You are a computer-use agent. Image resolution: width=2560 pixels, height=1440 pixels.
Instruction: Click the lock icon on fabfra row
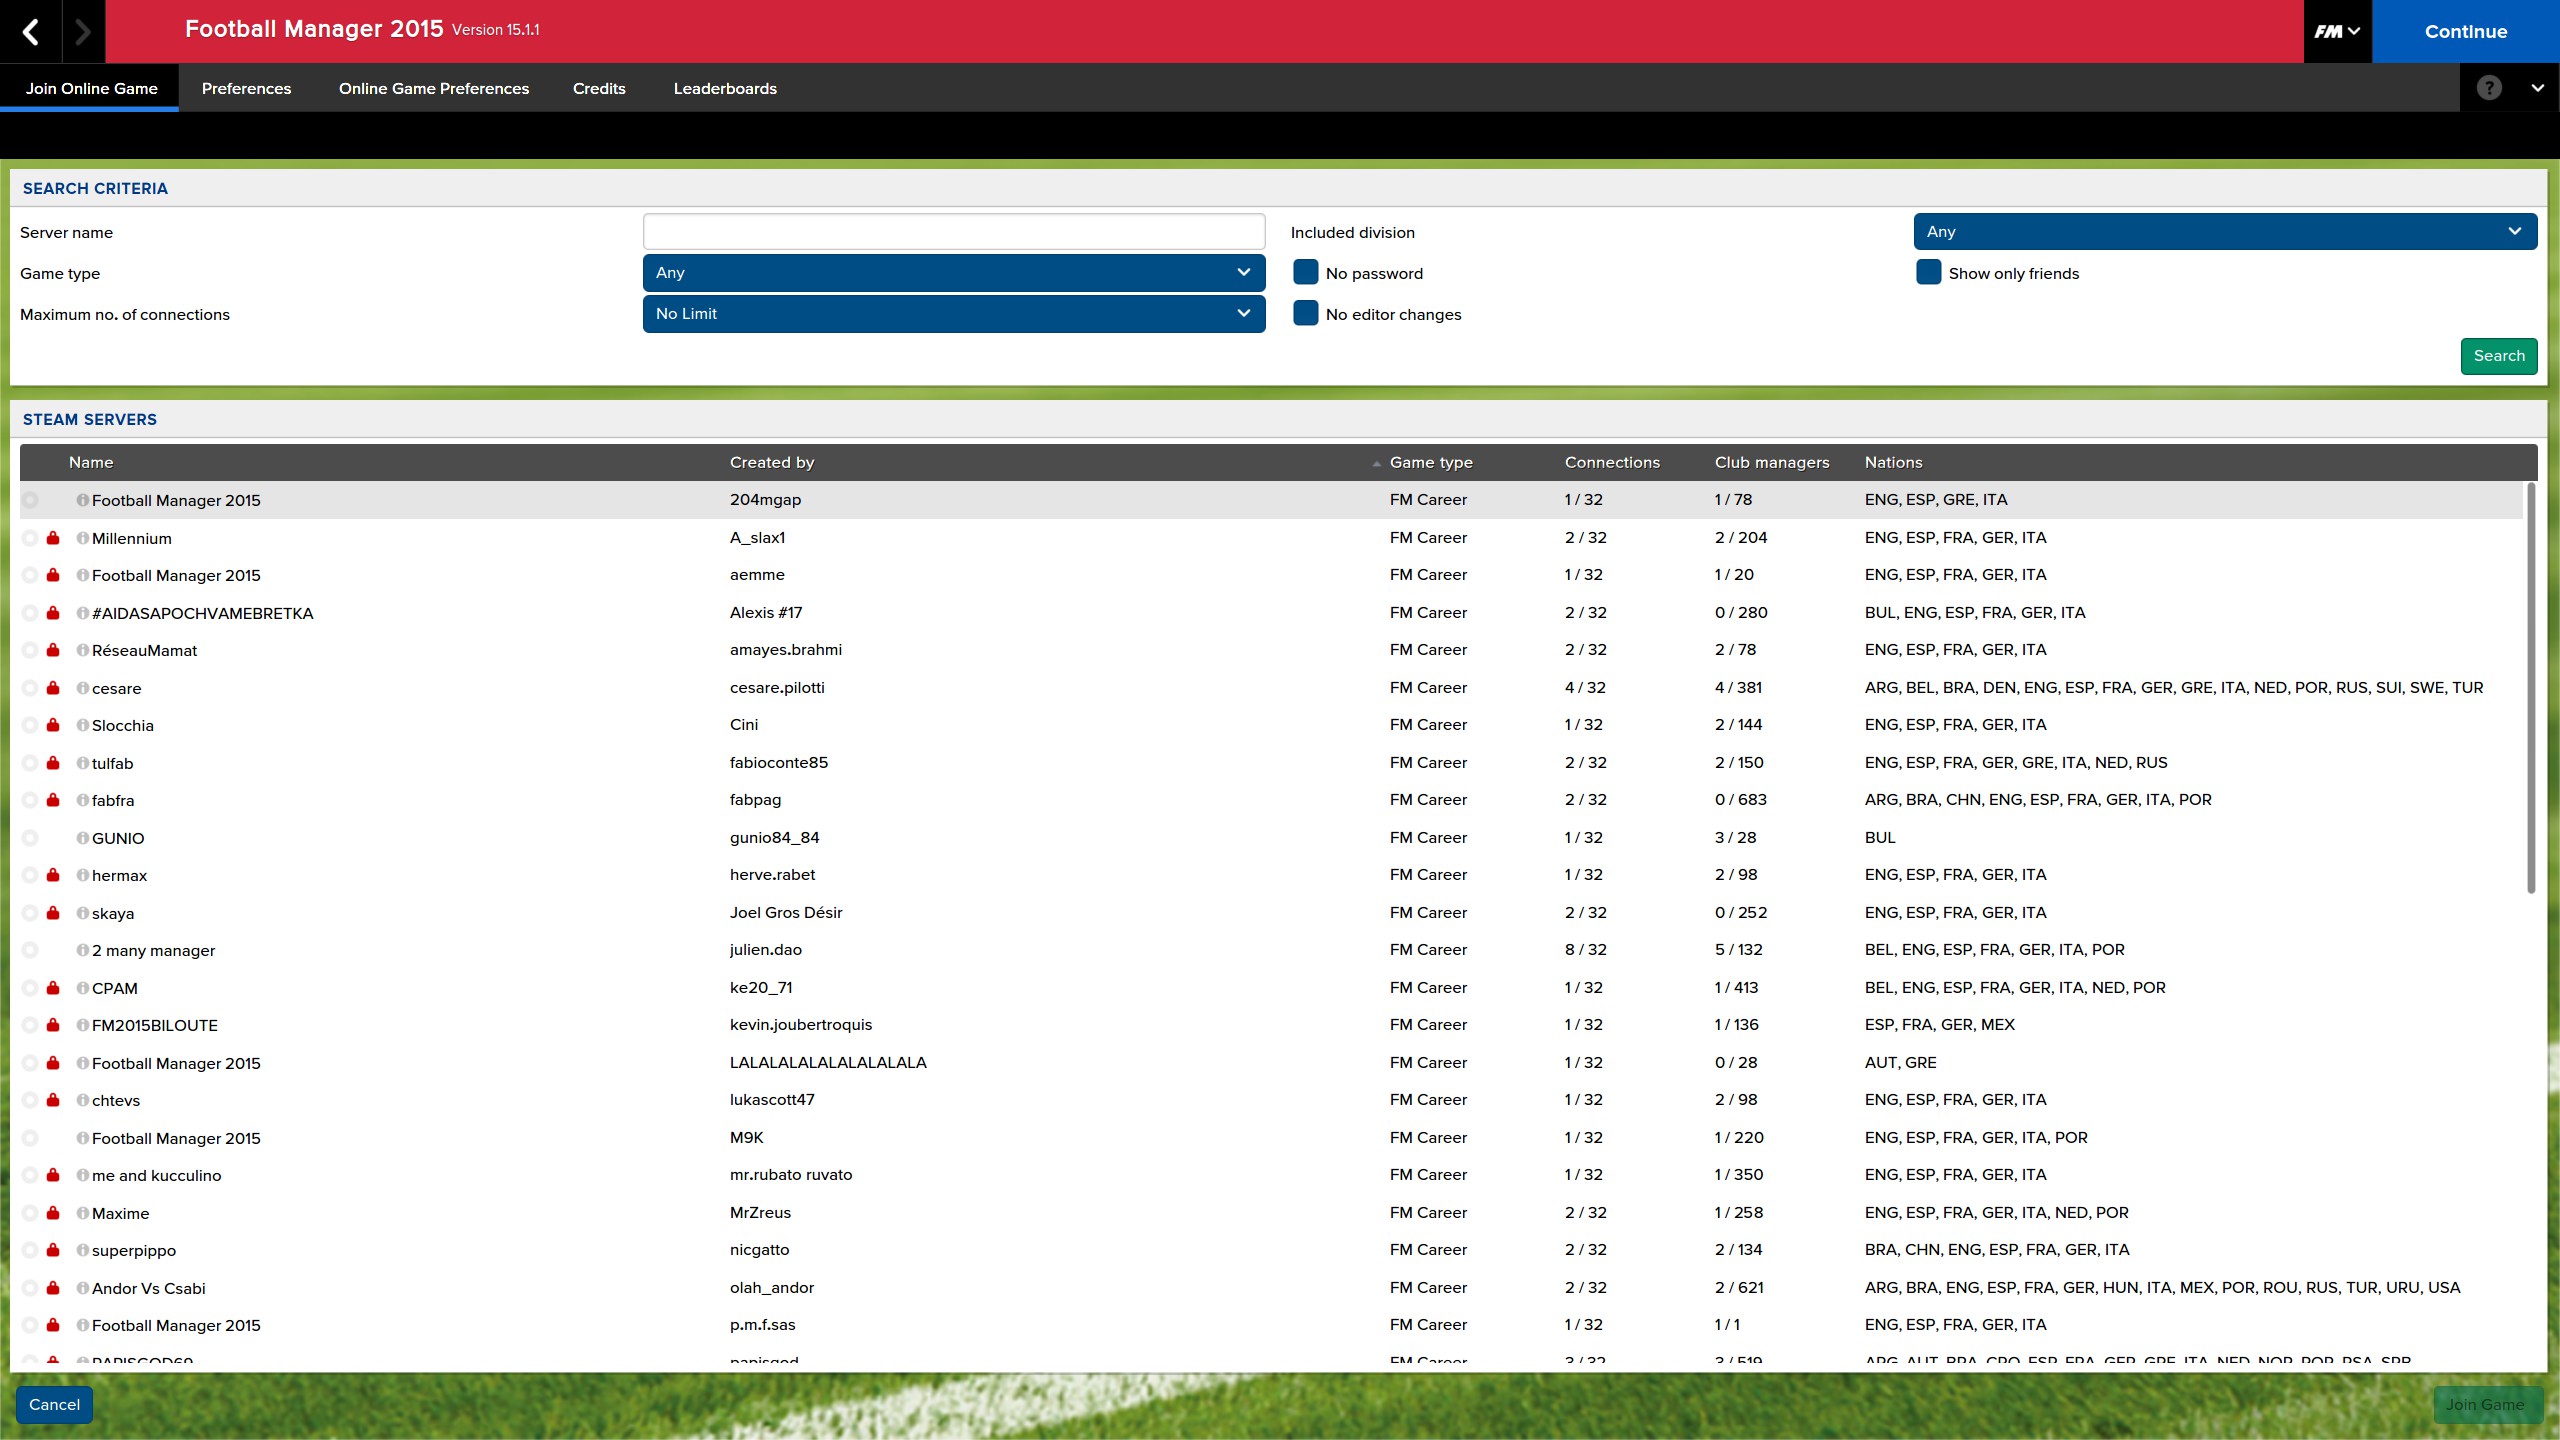point(53,800)
